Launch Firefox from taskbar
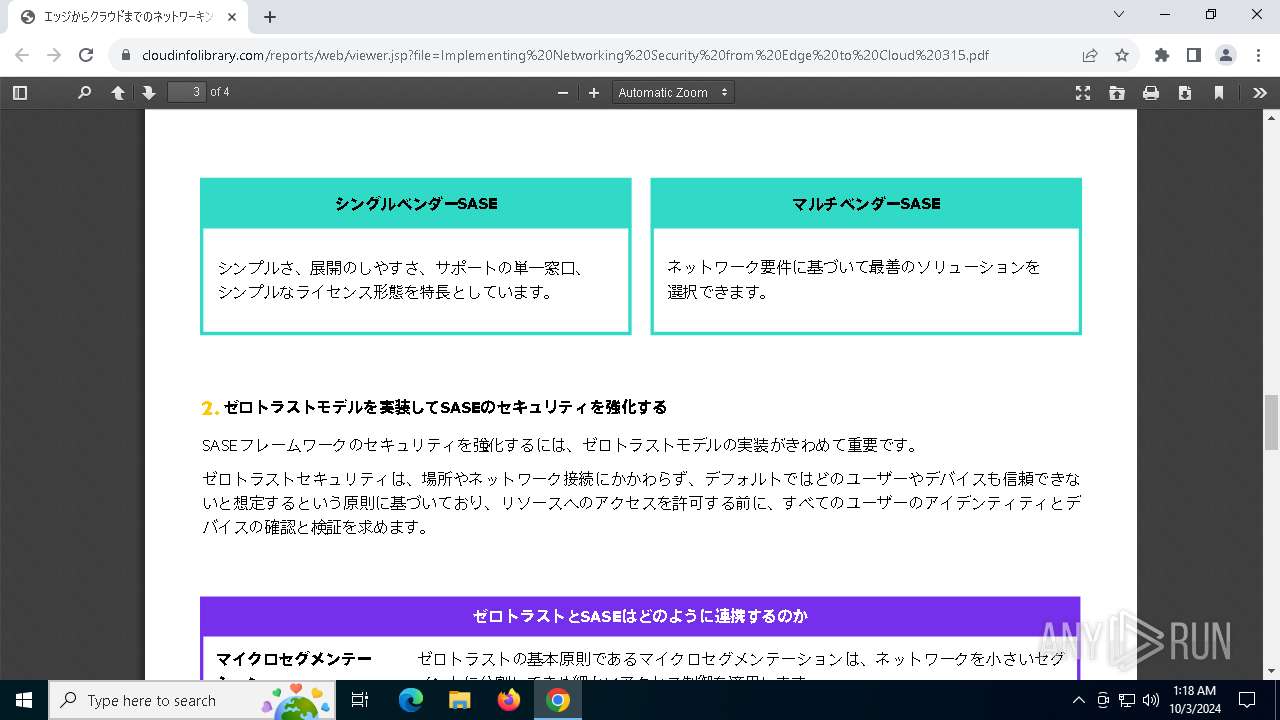1280x720 pixels. (x=509, y=700)
